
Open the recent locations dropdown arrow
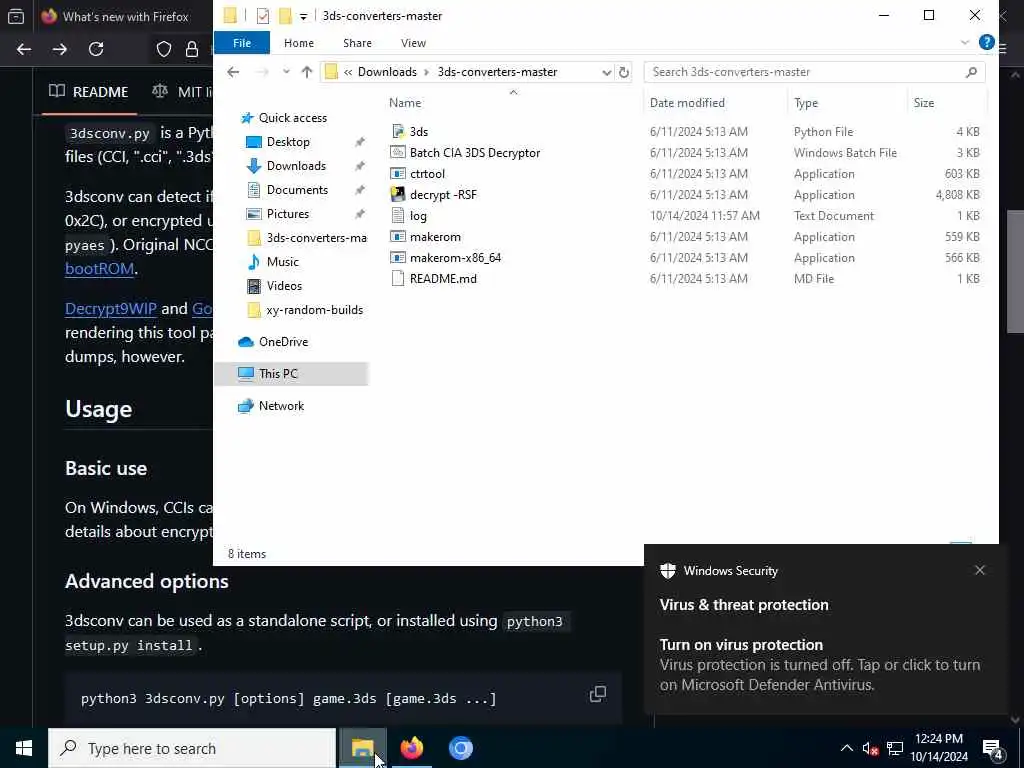pyautogui.click(x=286, y=72)
